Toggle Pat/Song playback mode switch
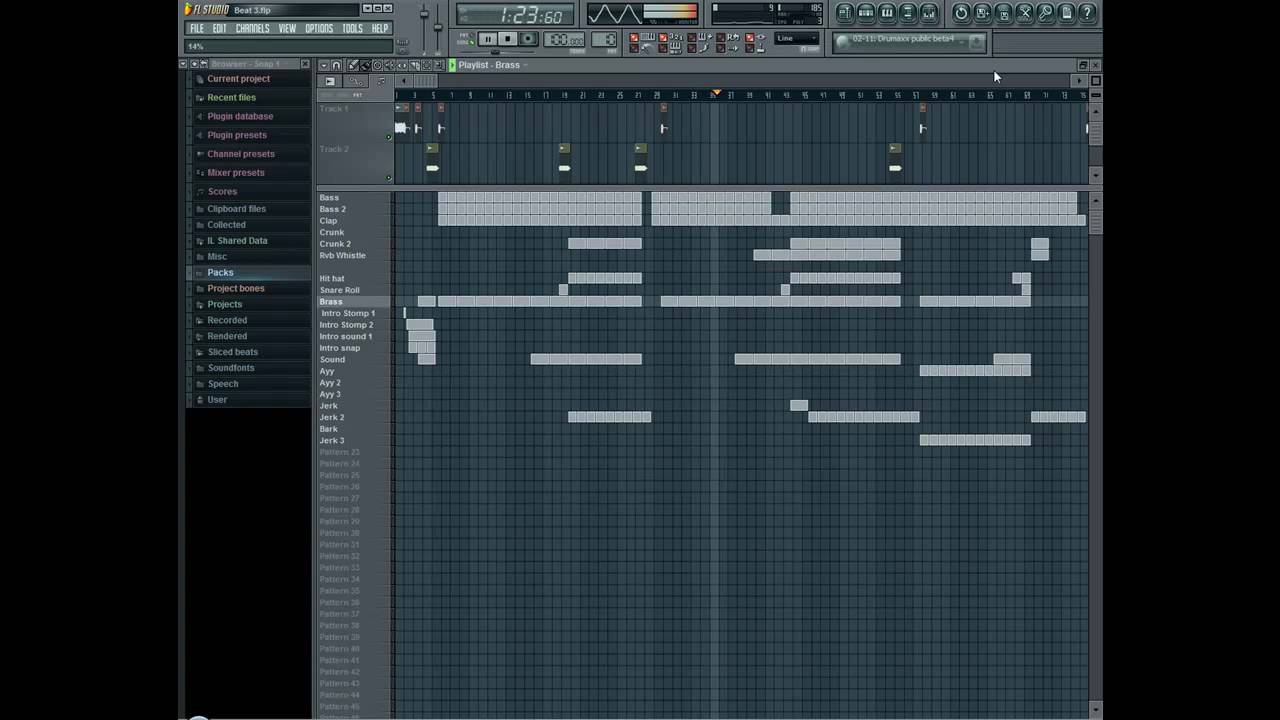The height and width of the screenshot is (720, 1280). [x=464, y=39]
